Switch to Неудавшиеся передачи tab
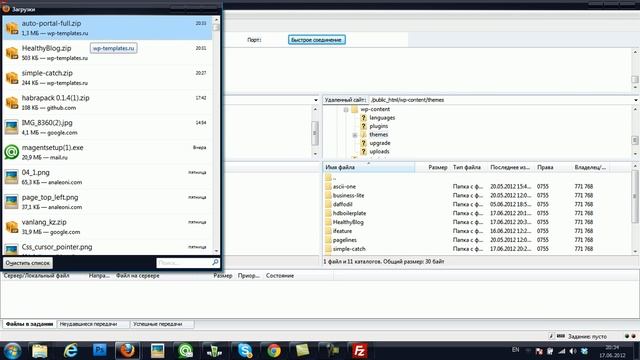 click(x=93, y=324)
